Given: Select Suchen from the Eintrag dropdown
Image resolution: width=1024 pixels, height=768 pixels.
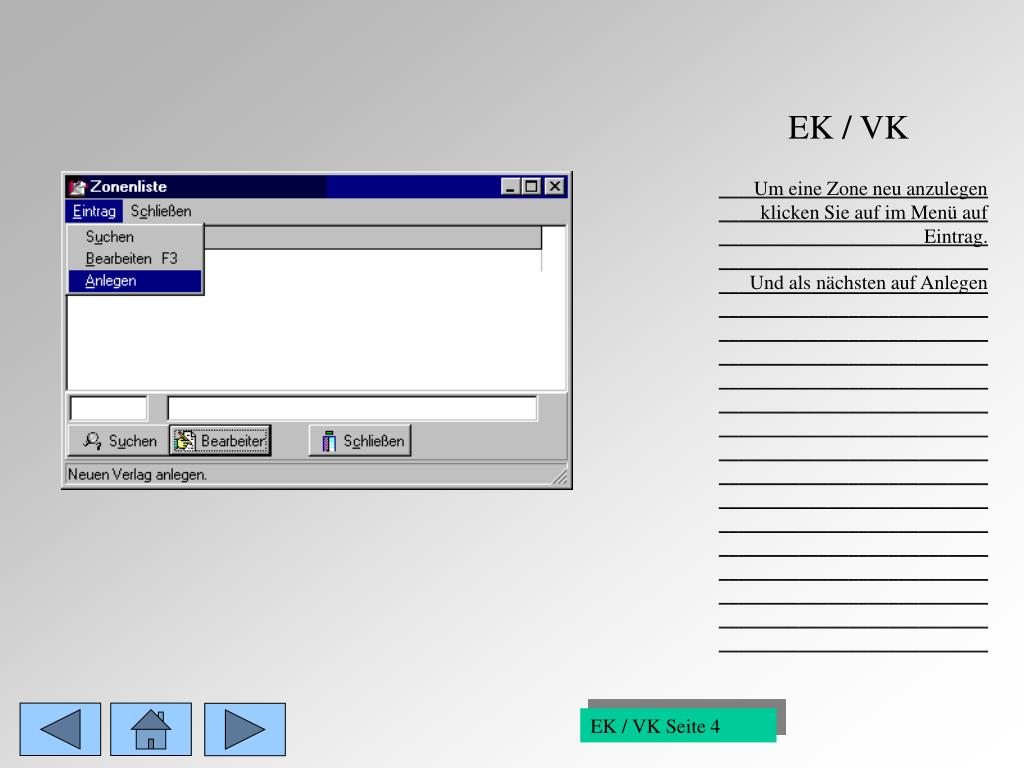Looking at the screenshot, I should coord(135,236).
